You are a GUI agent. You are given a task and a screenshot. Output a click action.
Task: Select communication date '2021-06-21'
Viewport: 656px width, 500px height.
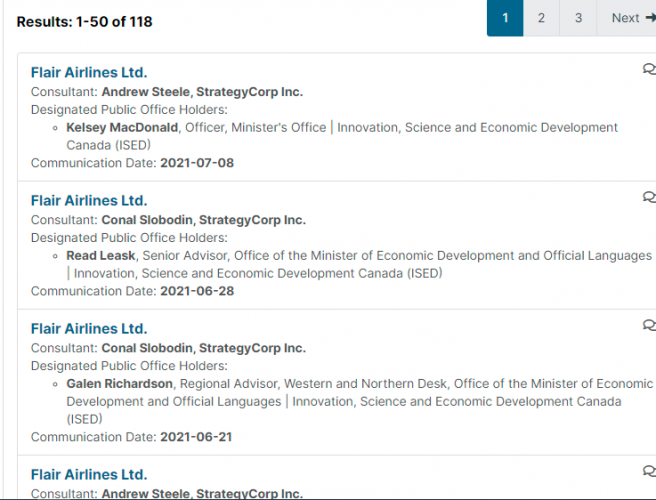[196, 437]
